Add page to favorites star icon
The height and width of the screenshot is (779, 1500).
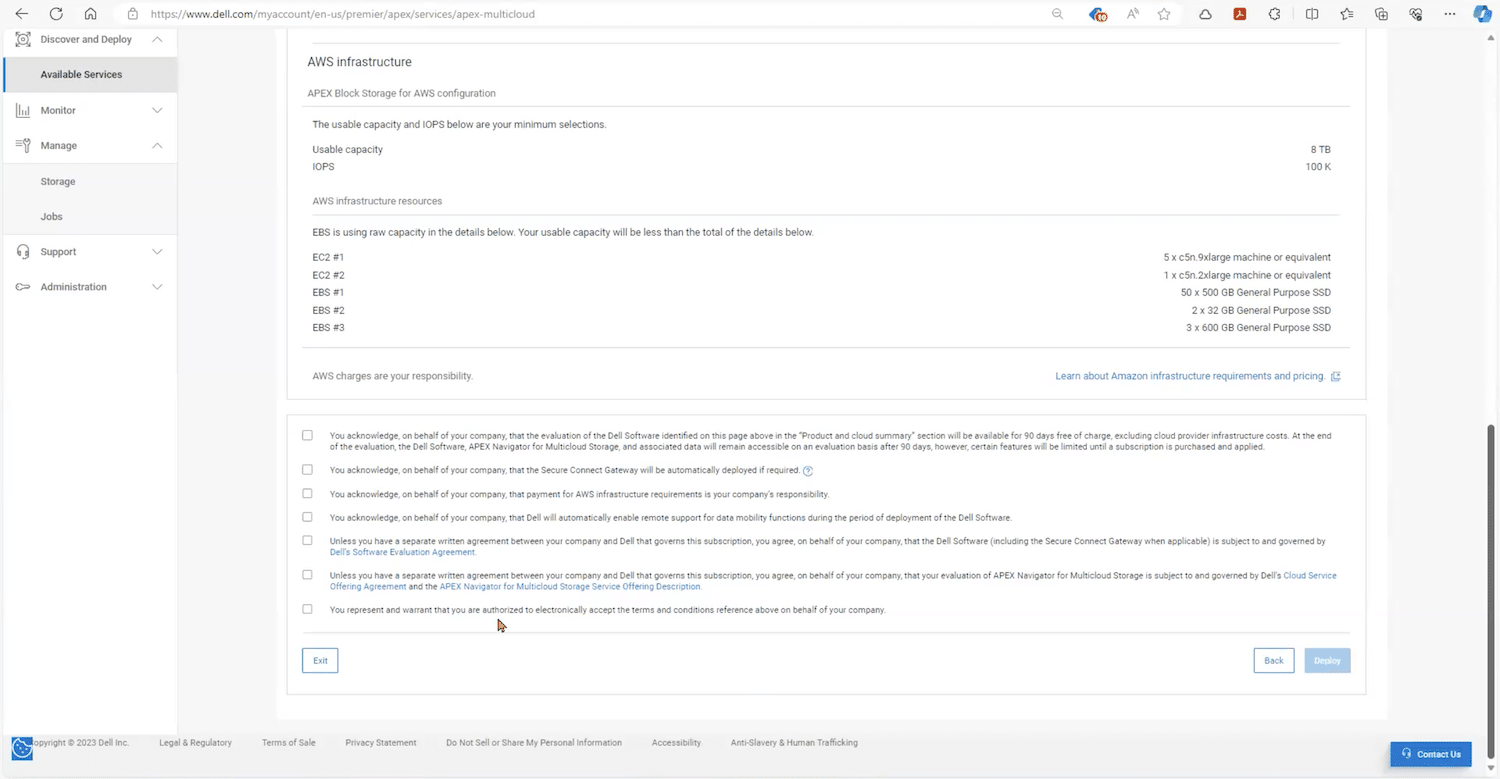point(1164,14)
